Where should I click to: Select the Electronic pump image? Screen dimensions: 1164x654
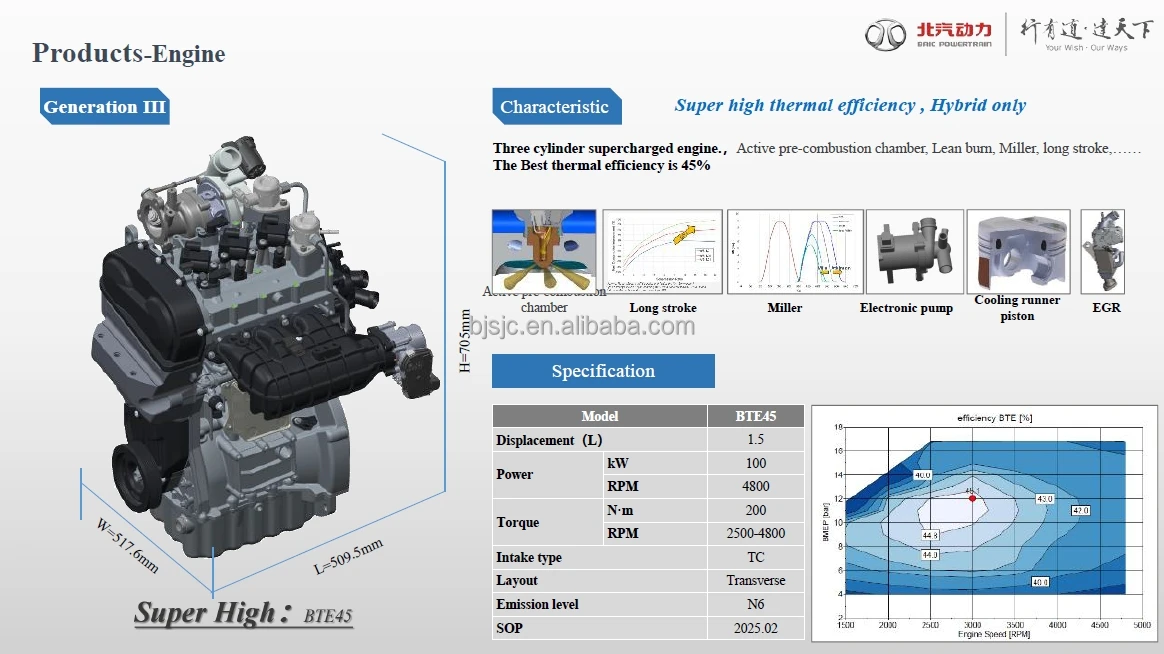[914, 250]
